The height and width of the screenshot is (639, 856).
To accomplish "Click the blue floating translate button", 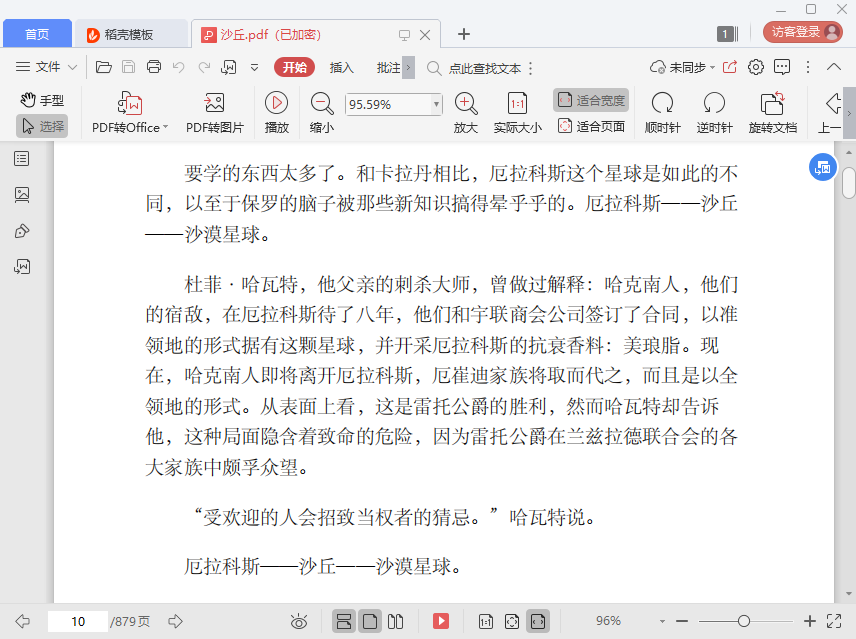I will pos(822,168).
